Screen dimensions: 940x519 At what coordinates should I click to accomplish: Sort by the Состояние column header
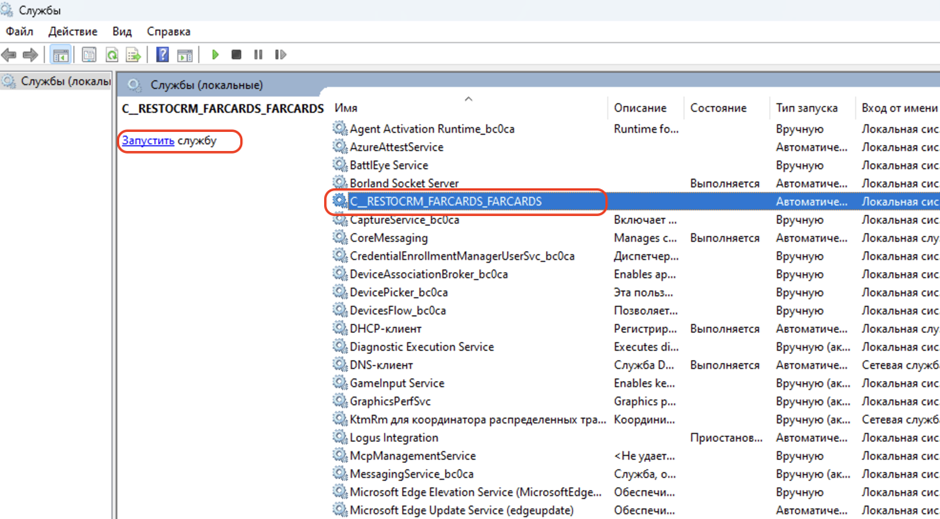click(718, 108)
